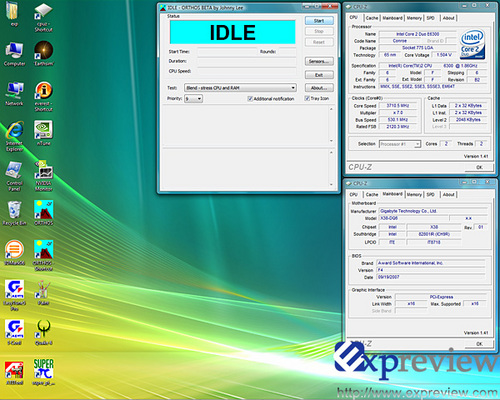Image resolution: width=500 pixels, height=400 pixels.
Task: Switch to Mainboard tab in CPU-Z Processor window
Action: (x=392, y=18)
